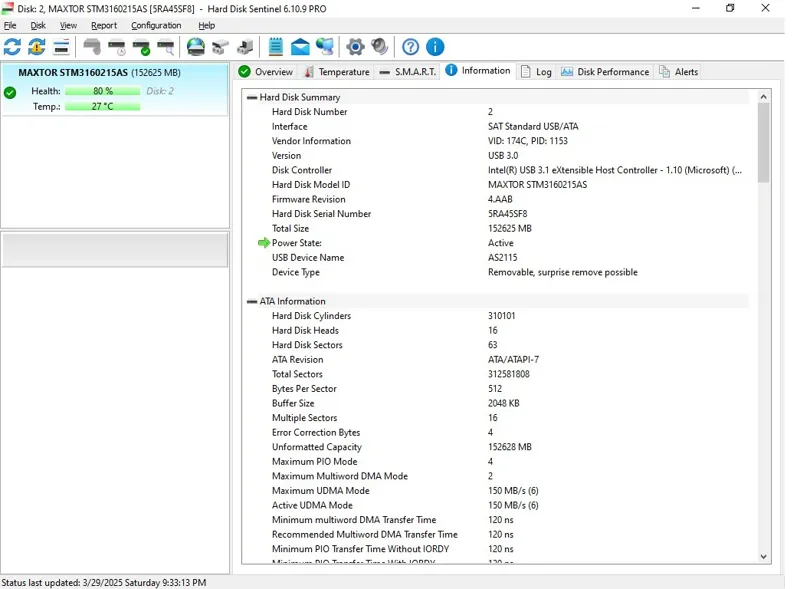Click the Refresh disk status icon
The image size is (800, 589).
pyautogui.click(x=12, y=47)
